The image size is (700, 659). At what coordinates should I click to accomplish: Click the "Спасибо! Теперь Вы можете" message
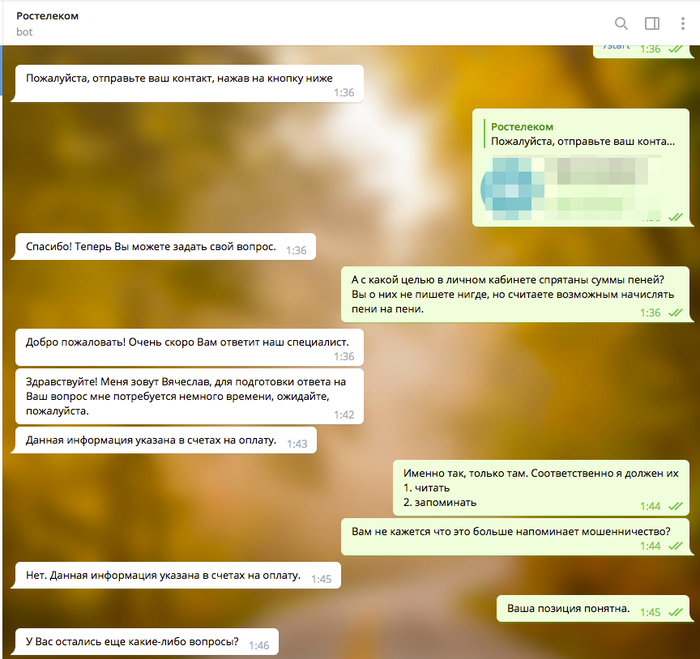150,246
